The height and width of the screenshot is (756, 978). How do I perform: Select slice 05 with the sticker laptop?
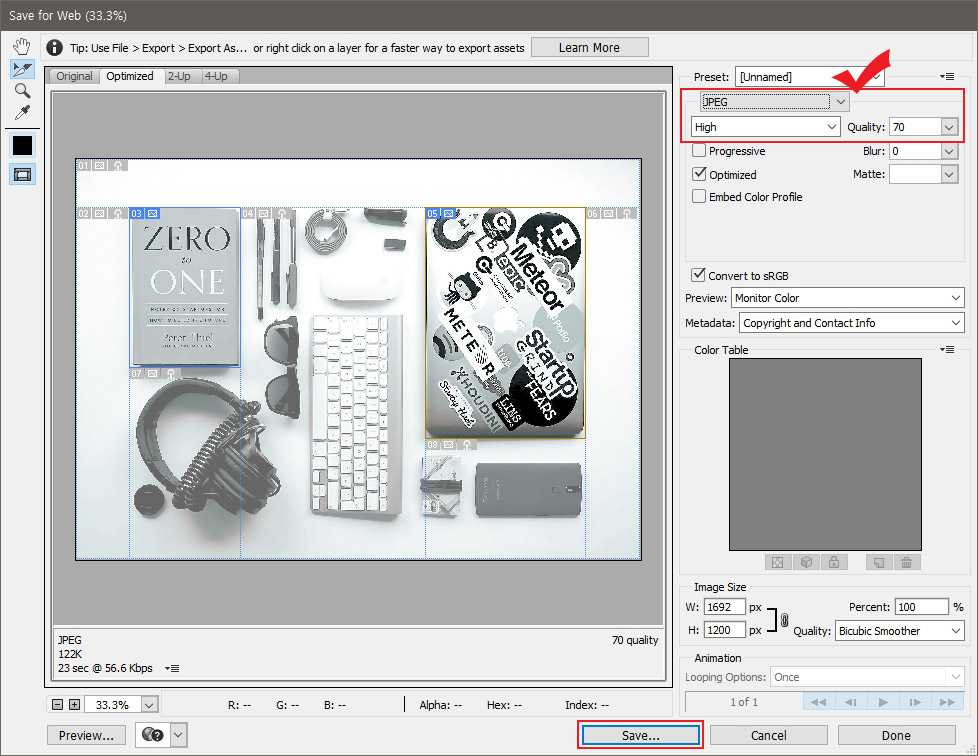pos(505,323)
